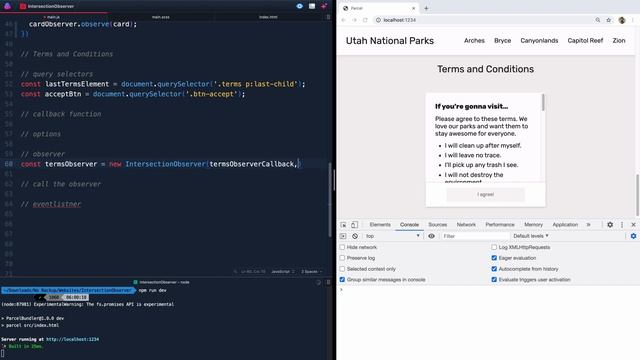Click the browser address bar URL
This screenshot has width=640, height=360.
(x=400, y=20)
